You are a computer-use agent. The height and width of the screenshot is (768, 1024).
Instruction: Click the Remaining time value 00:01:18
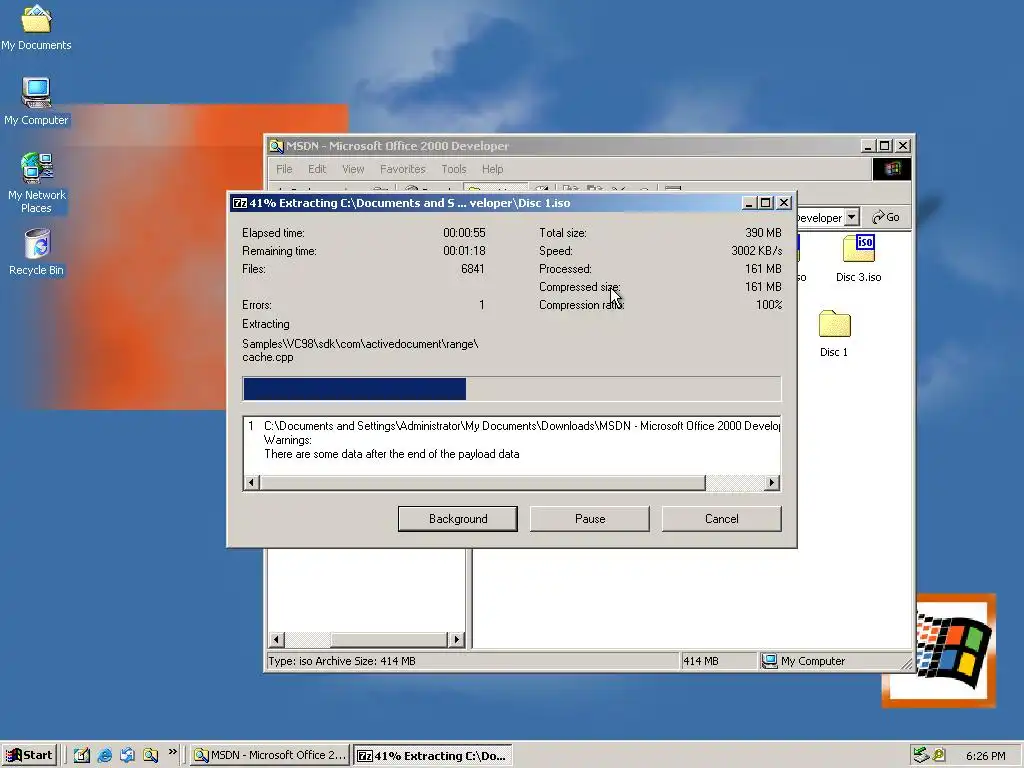tap(464, 251)
